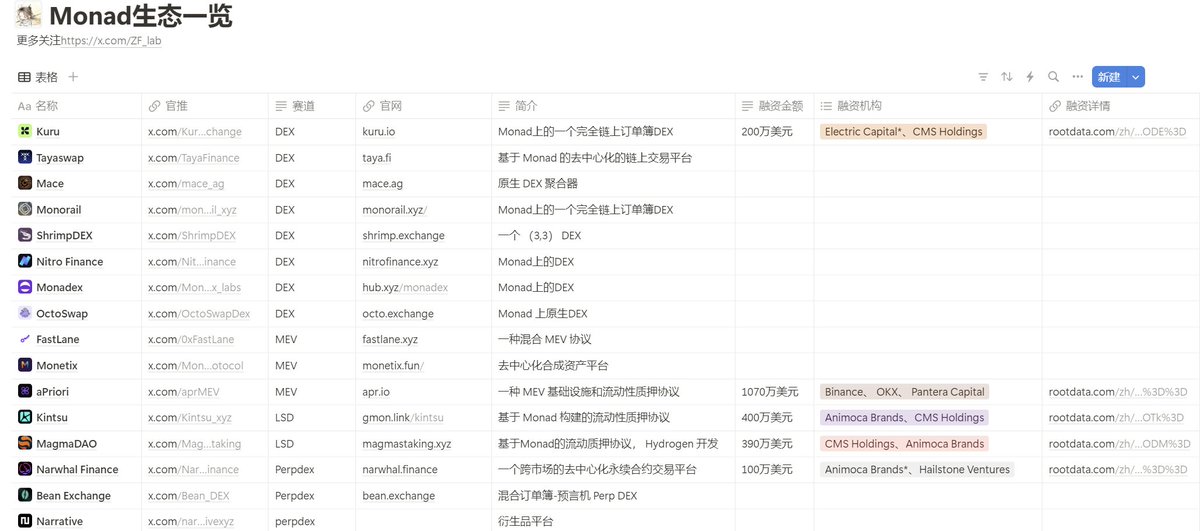Select the 表格 table view tab
Screen dimensions: 1200x531
(x=38, y=77)
